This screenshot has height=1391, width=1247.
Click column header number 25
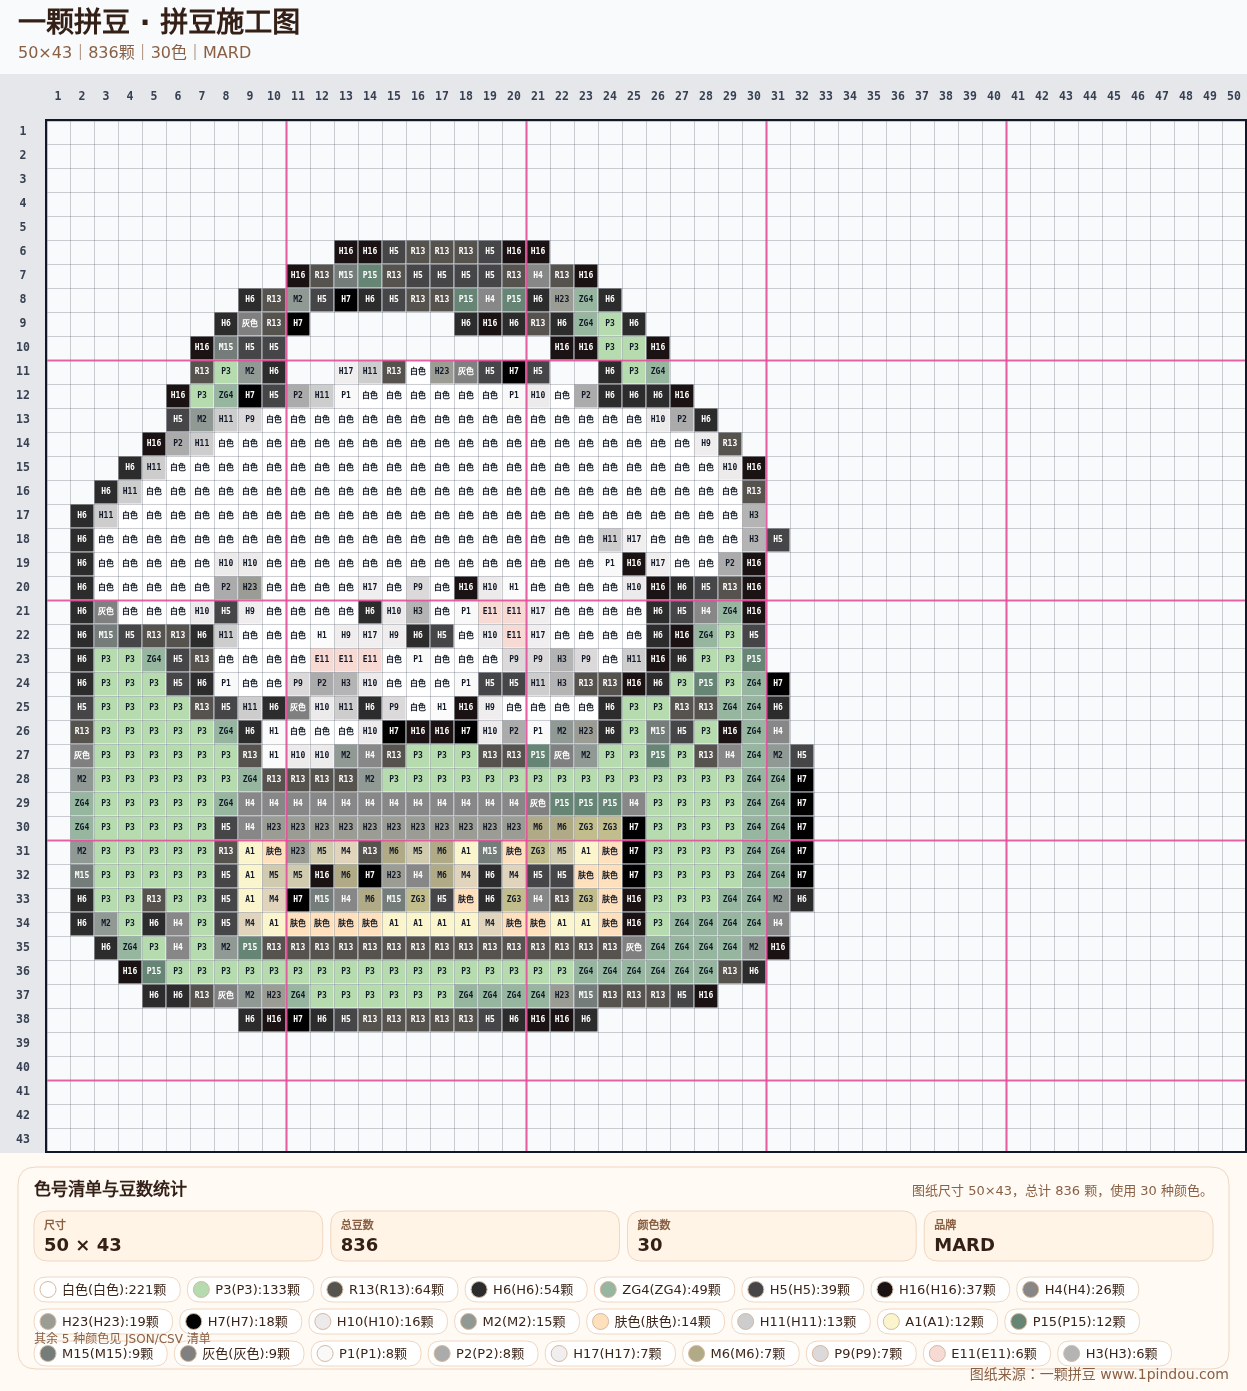coord(634,96)
